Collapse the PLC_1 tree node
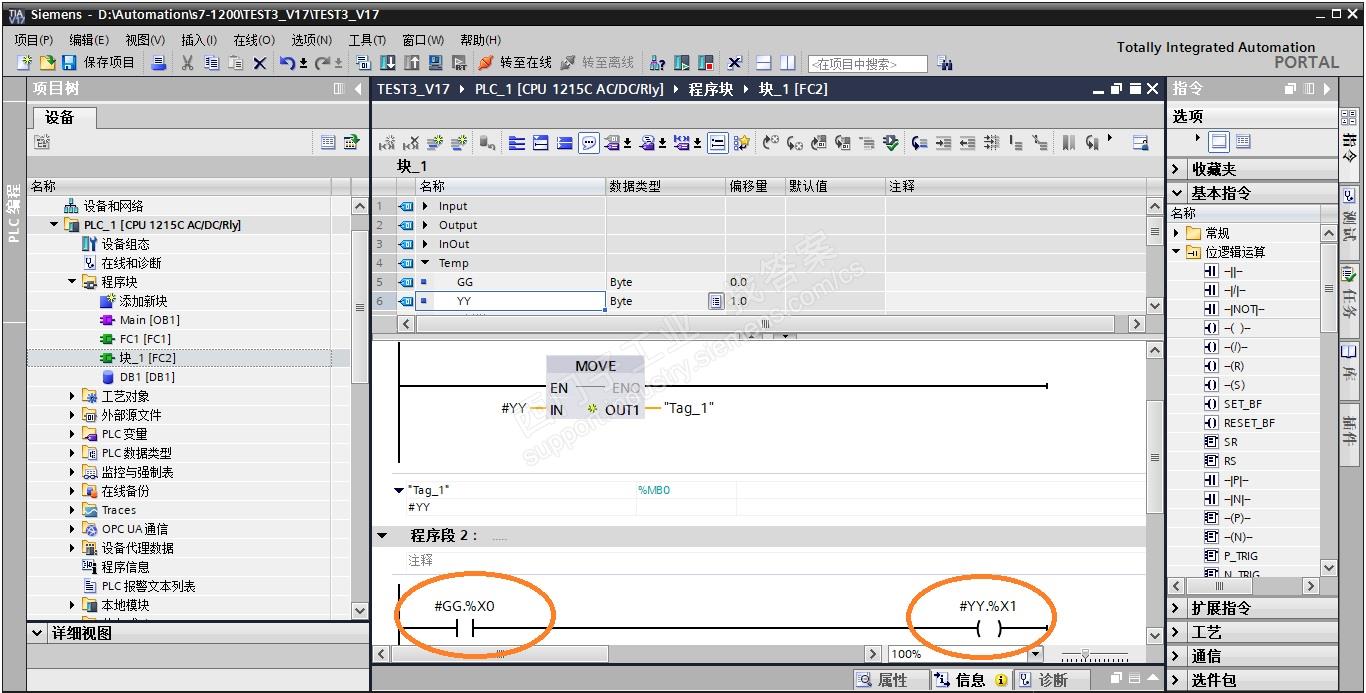The width and height of the screenshot is (1366, 693). (x=55, y=225)
